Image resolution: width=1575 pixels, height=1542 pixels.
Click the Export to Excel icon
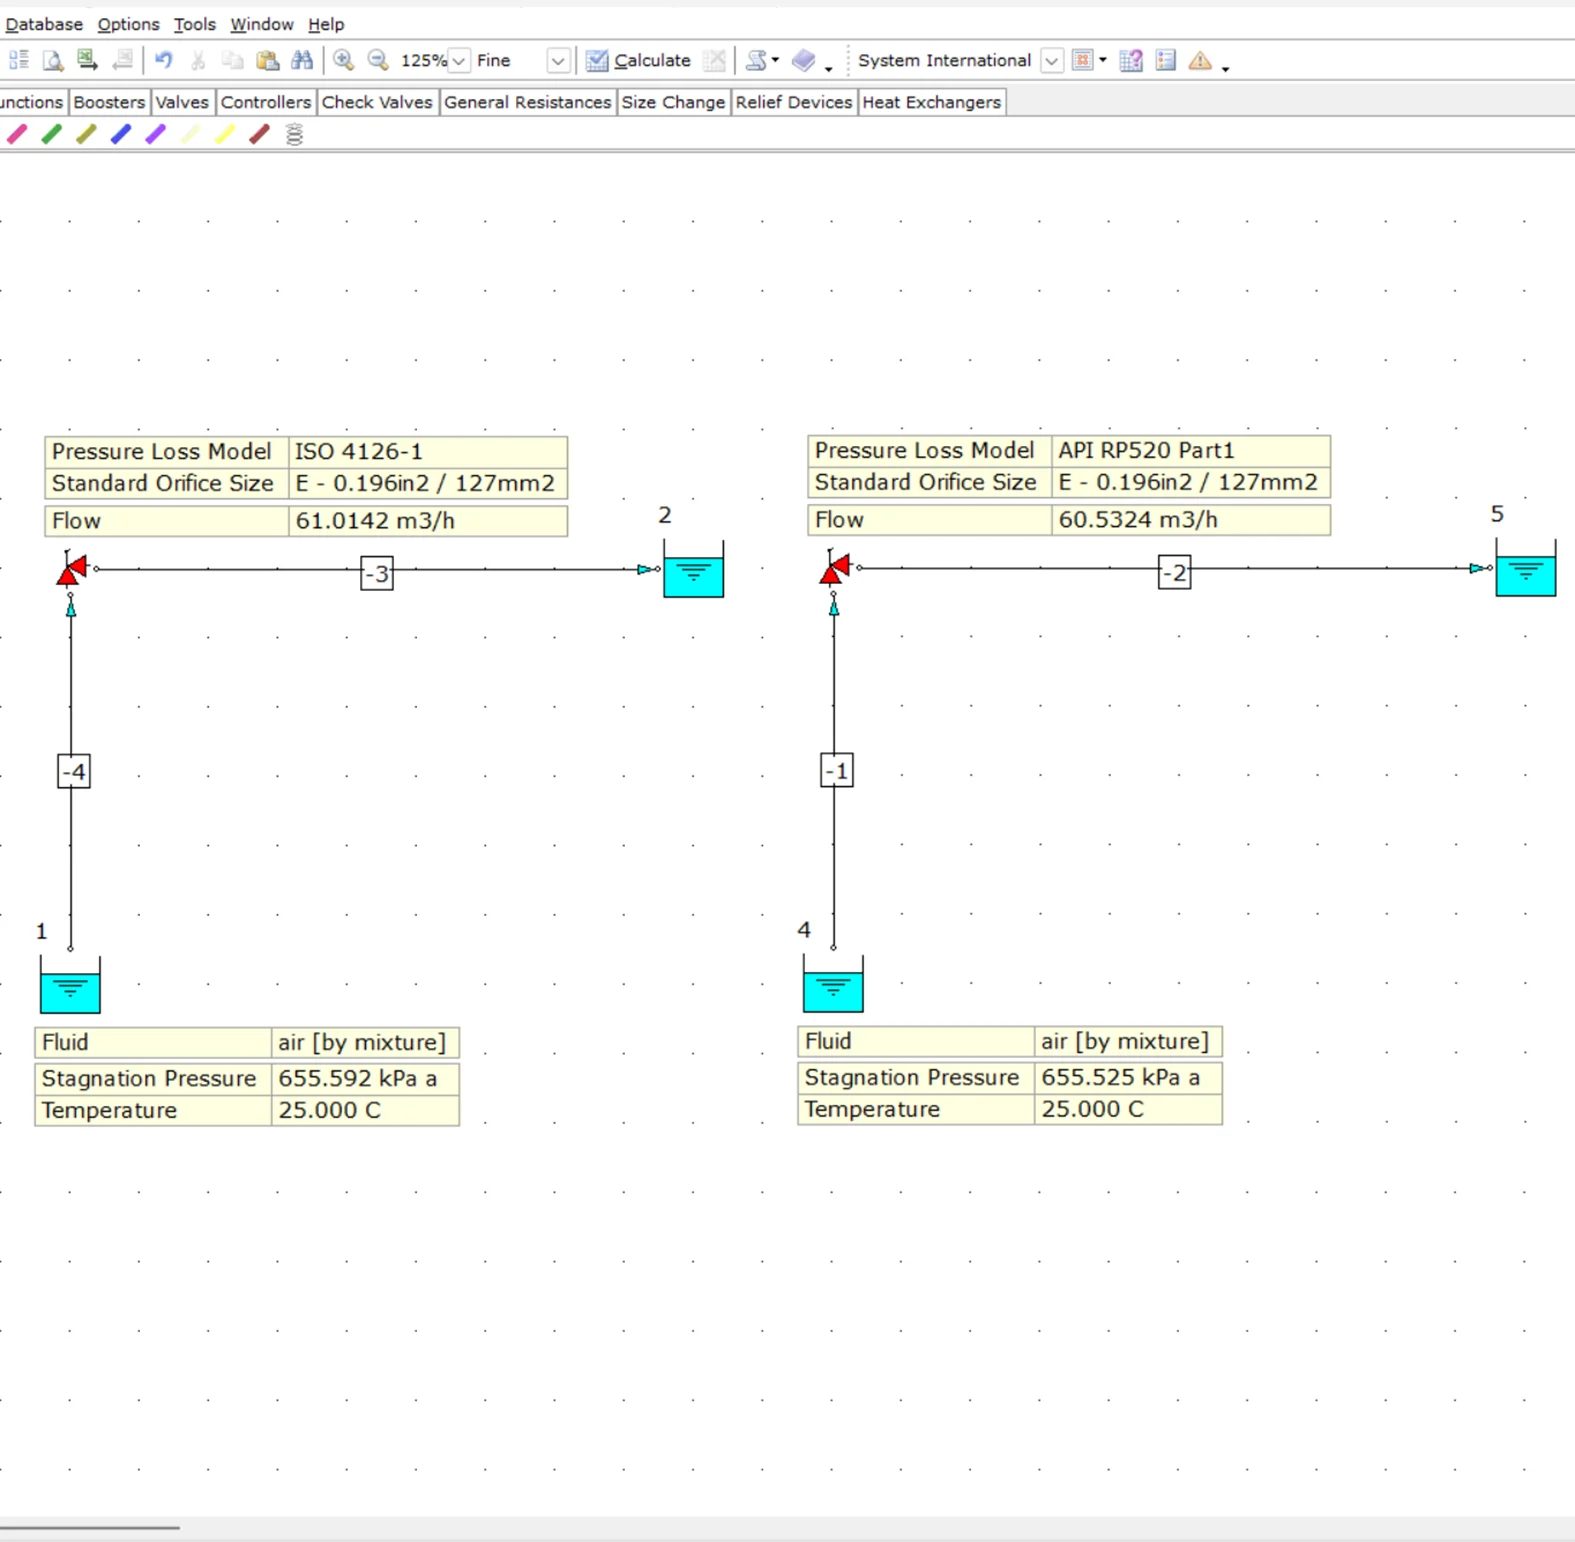pyautogui.click(x=87, y=61)
